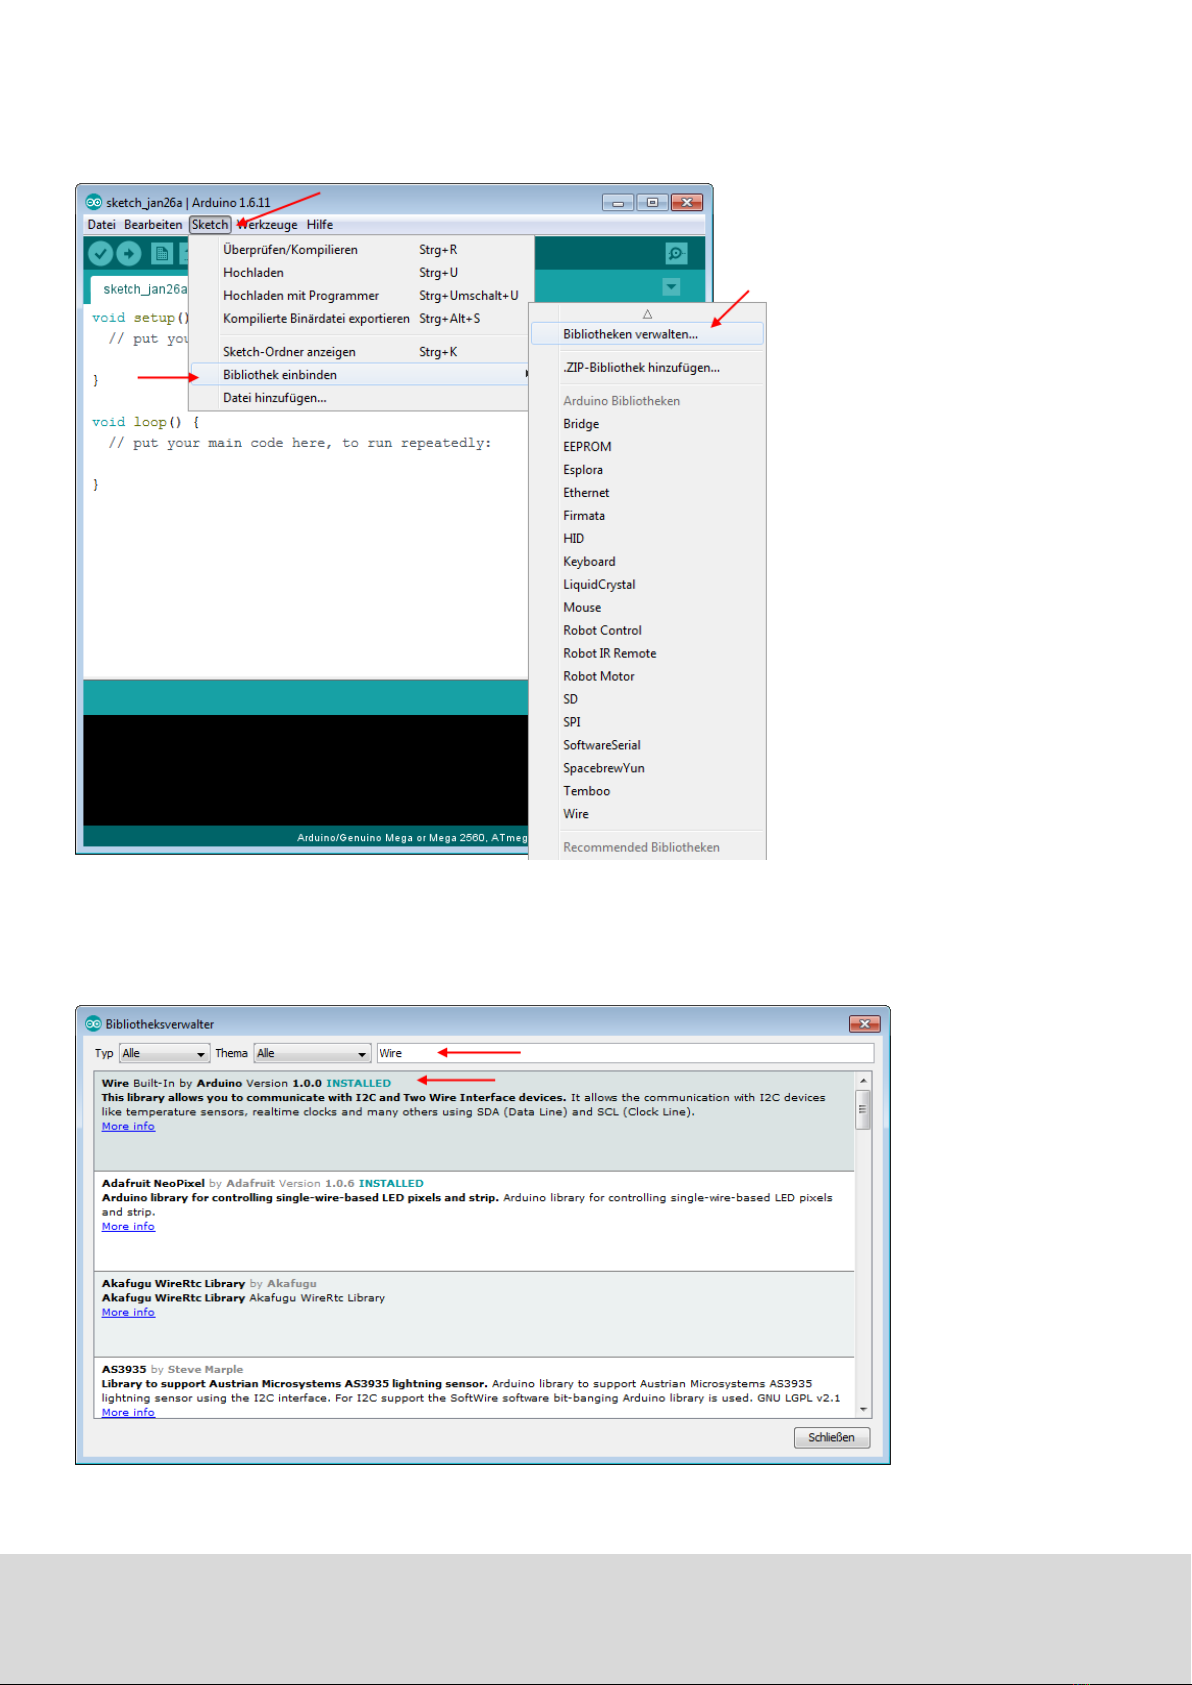Click the sketch tab dropdown arrow icon
The width and height of the screenshot is (1192, 1685).
point(671,287)
